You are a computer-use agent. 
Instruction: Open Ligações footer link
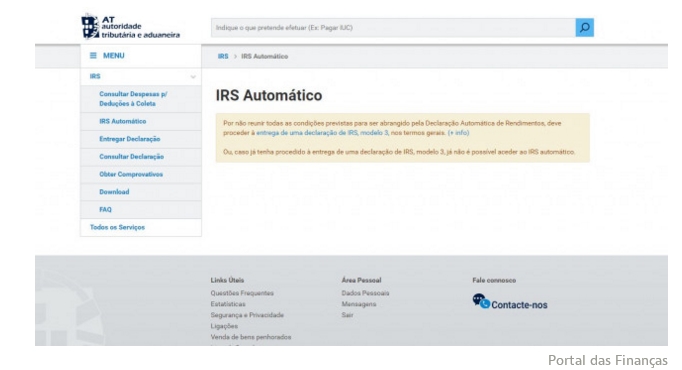[224, 326]
